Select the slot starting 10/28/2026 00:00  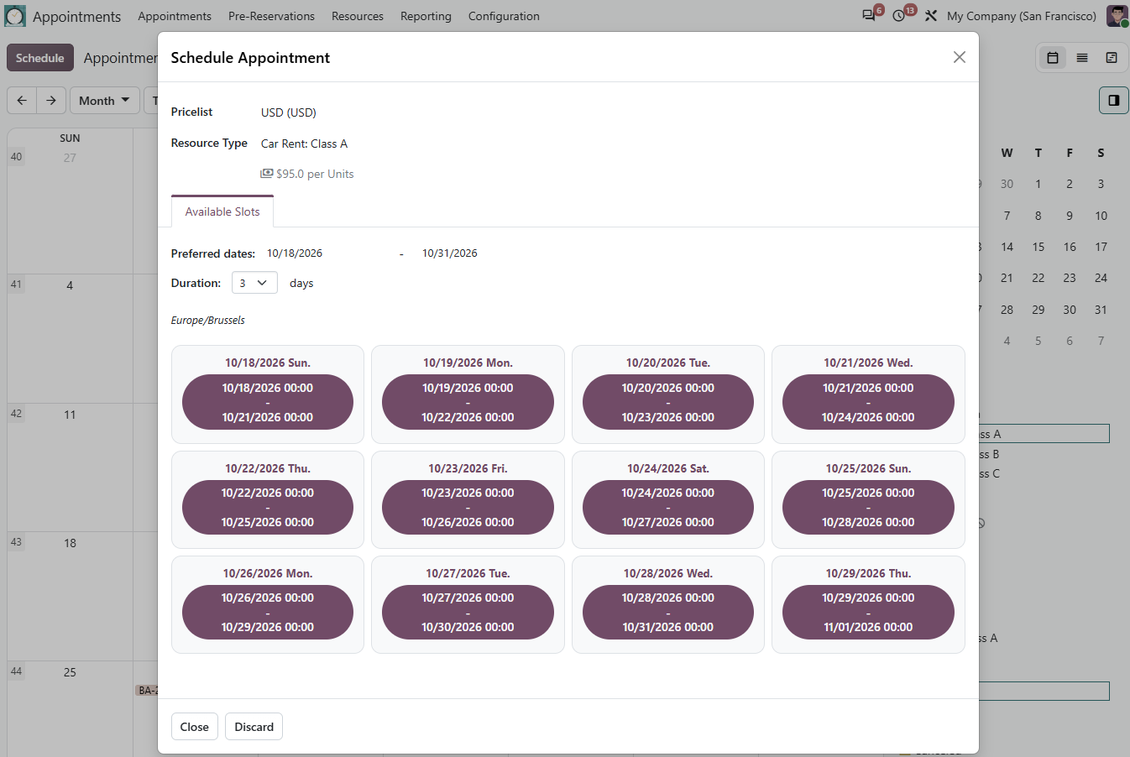[668, 612]
